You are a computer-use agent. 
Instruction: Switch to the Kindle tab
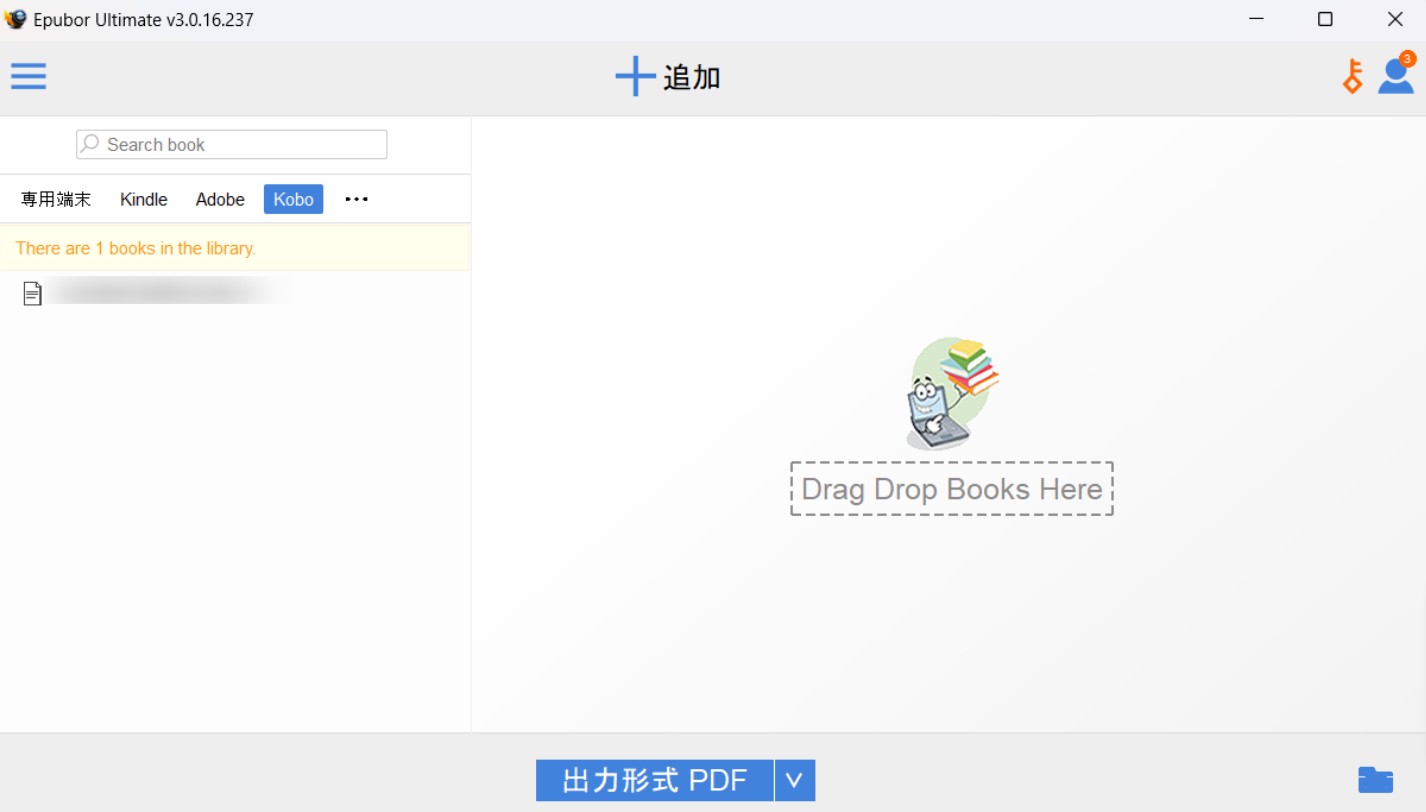coord(144,199)
